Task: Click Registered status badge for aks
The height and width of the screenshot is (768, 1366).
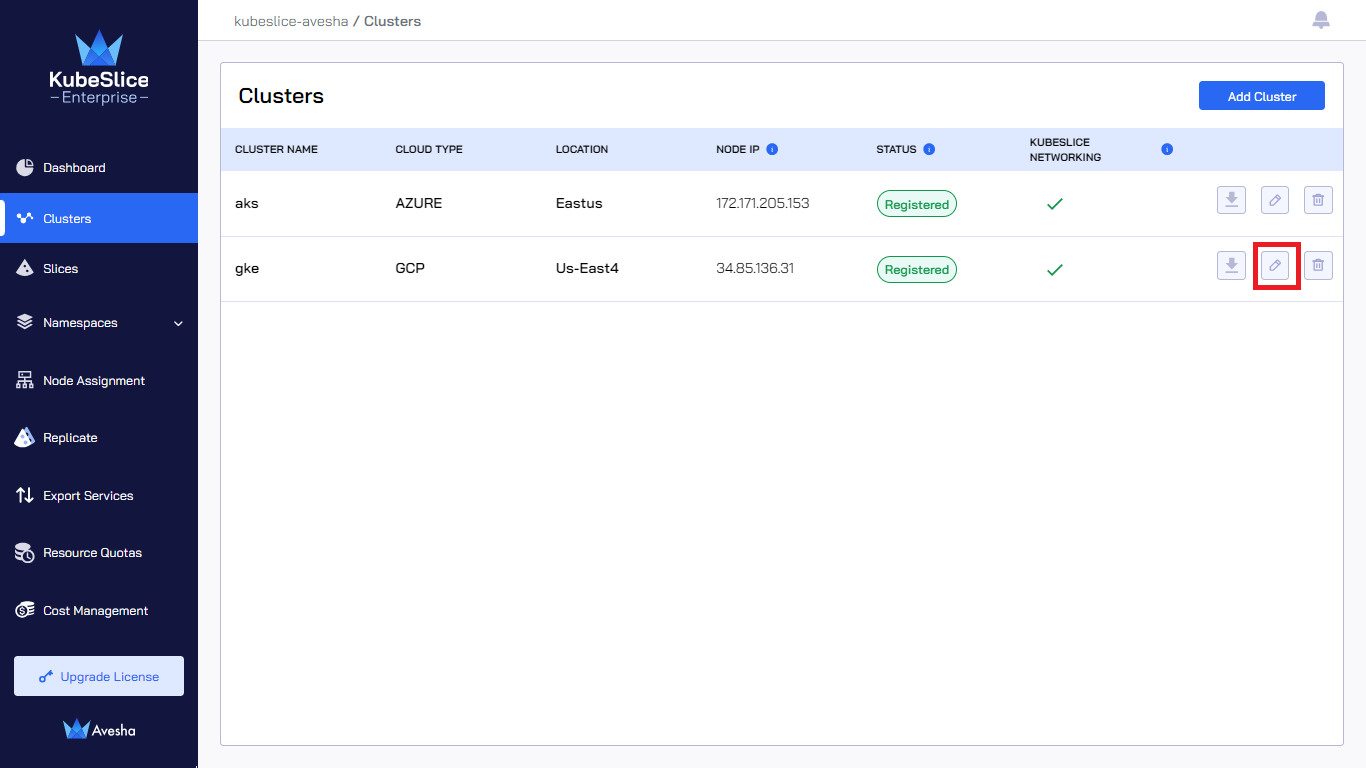Action: point(917,204)
